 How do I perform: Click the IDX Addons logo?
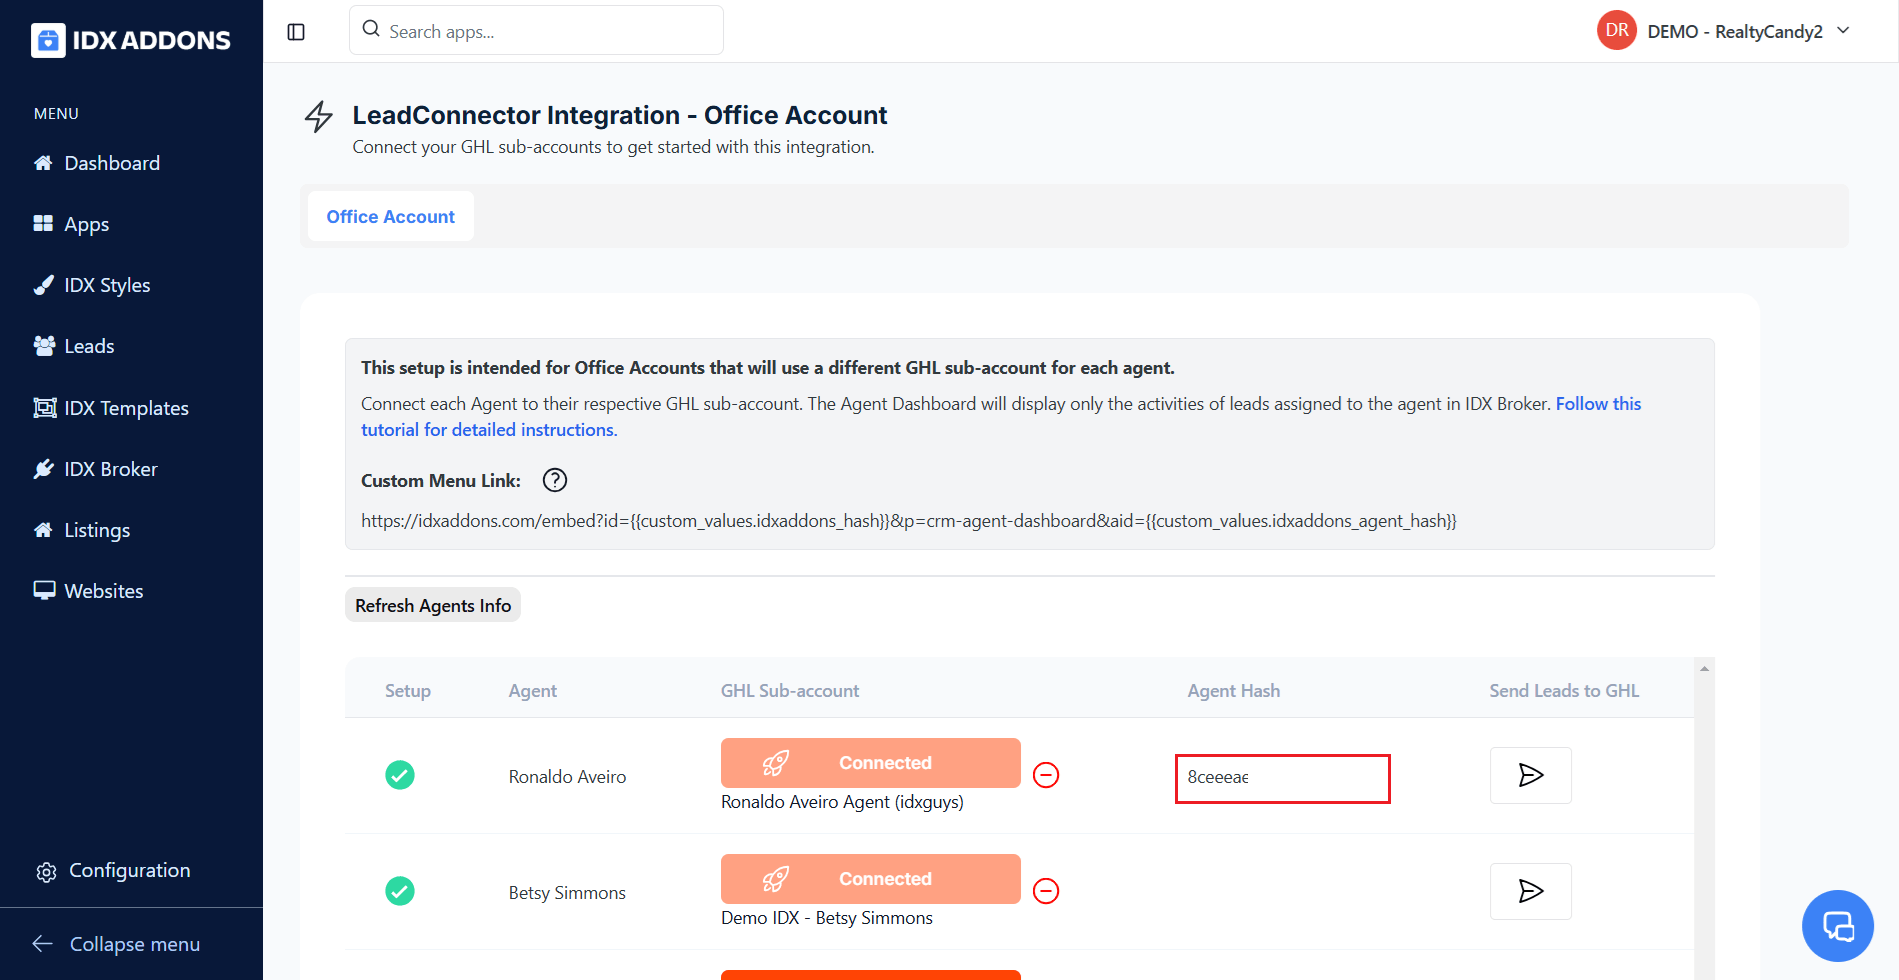click(x=131, y=40)
